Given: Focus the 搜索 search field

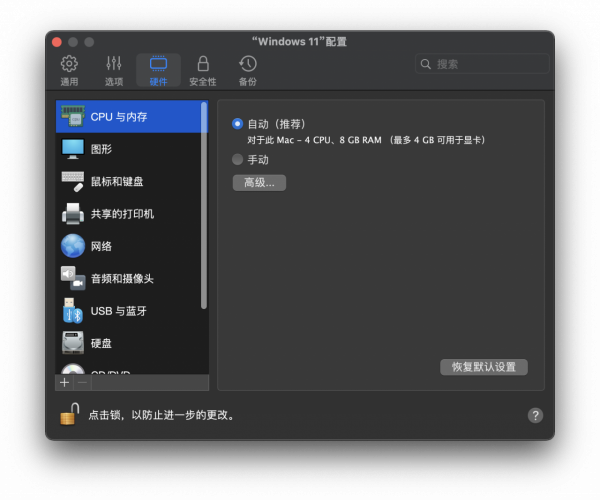Looking at the screenshot, I should pos(482,64).
